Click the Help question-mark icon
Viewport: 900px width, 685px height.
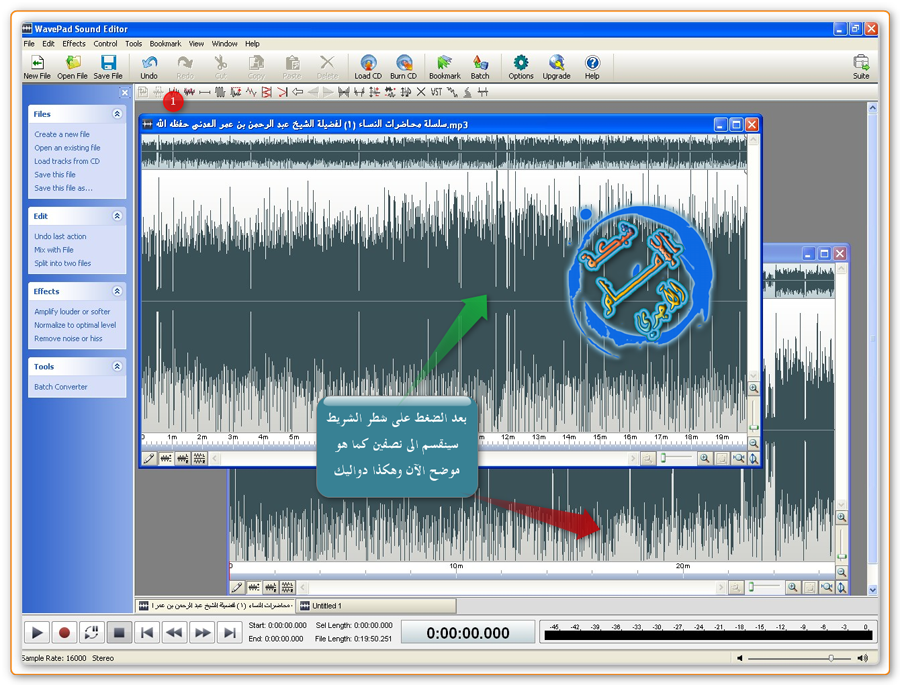(x=592, y=67)
